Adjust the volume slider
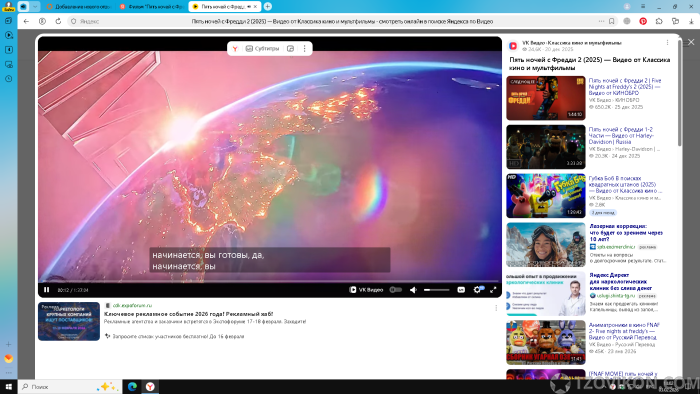700x394 pixels. click(437, 290)
